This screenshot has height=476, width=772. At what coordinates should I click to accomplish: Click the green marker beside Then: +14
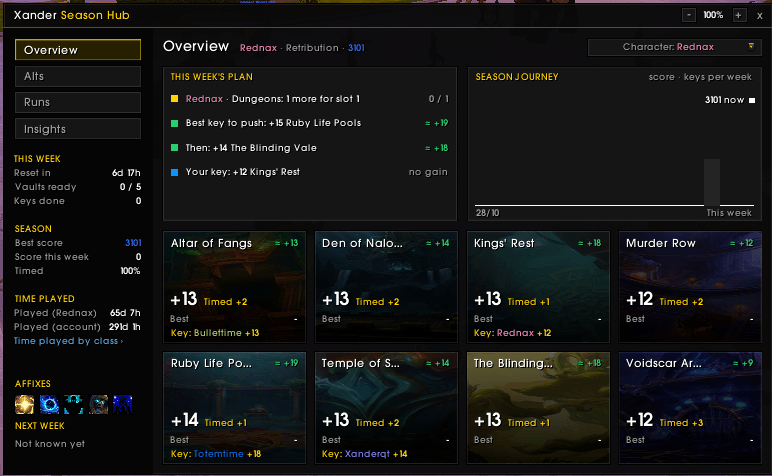click(174, 148)
